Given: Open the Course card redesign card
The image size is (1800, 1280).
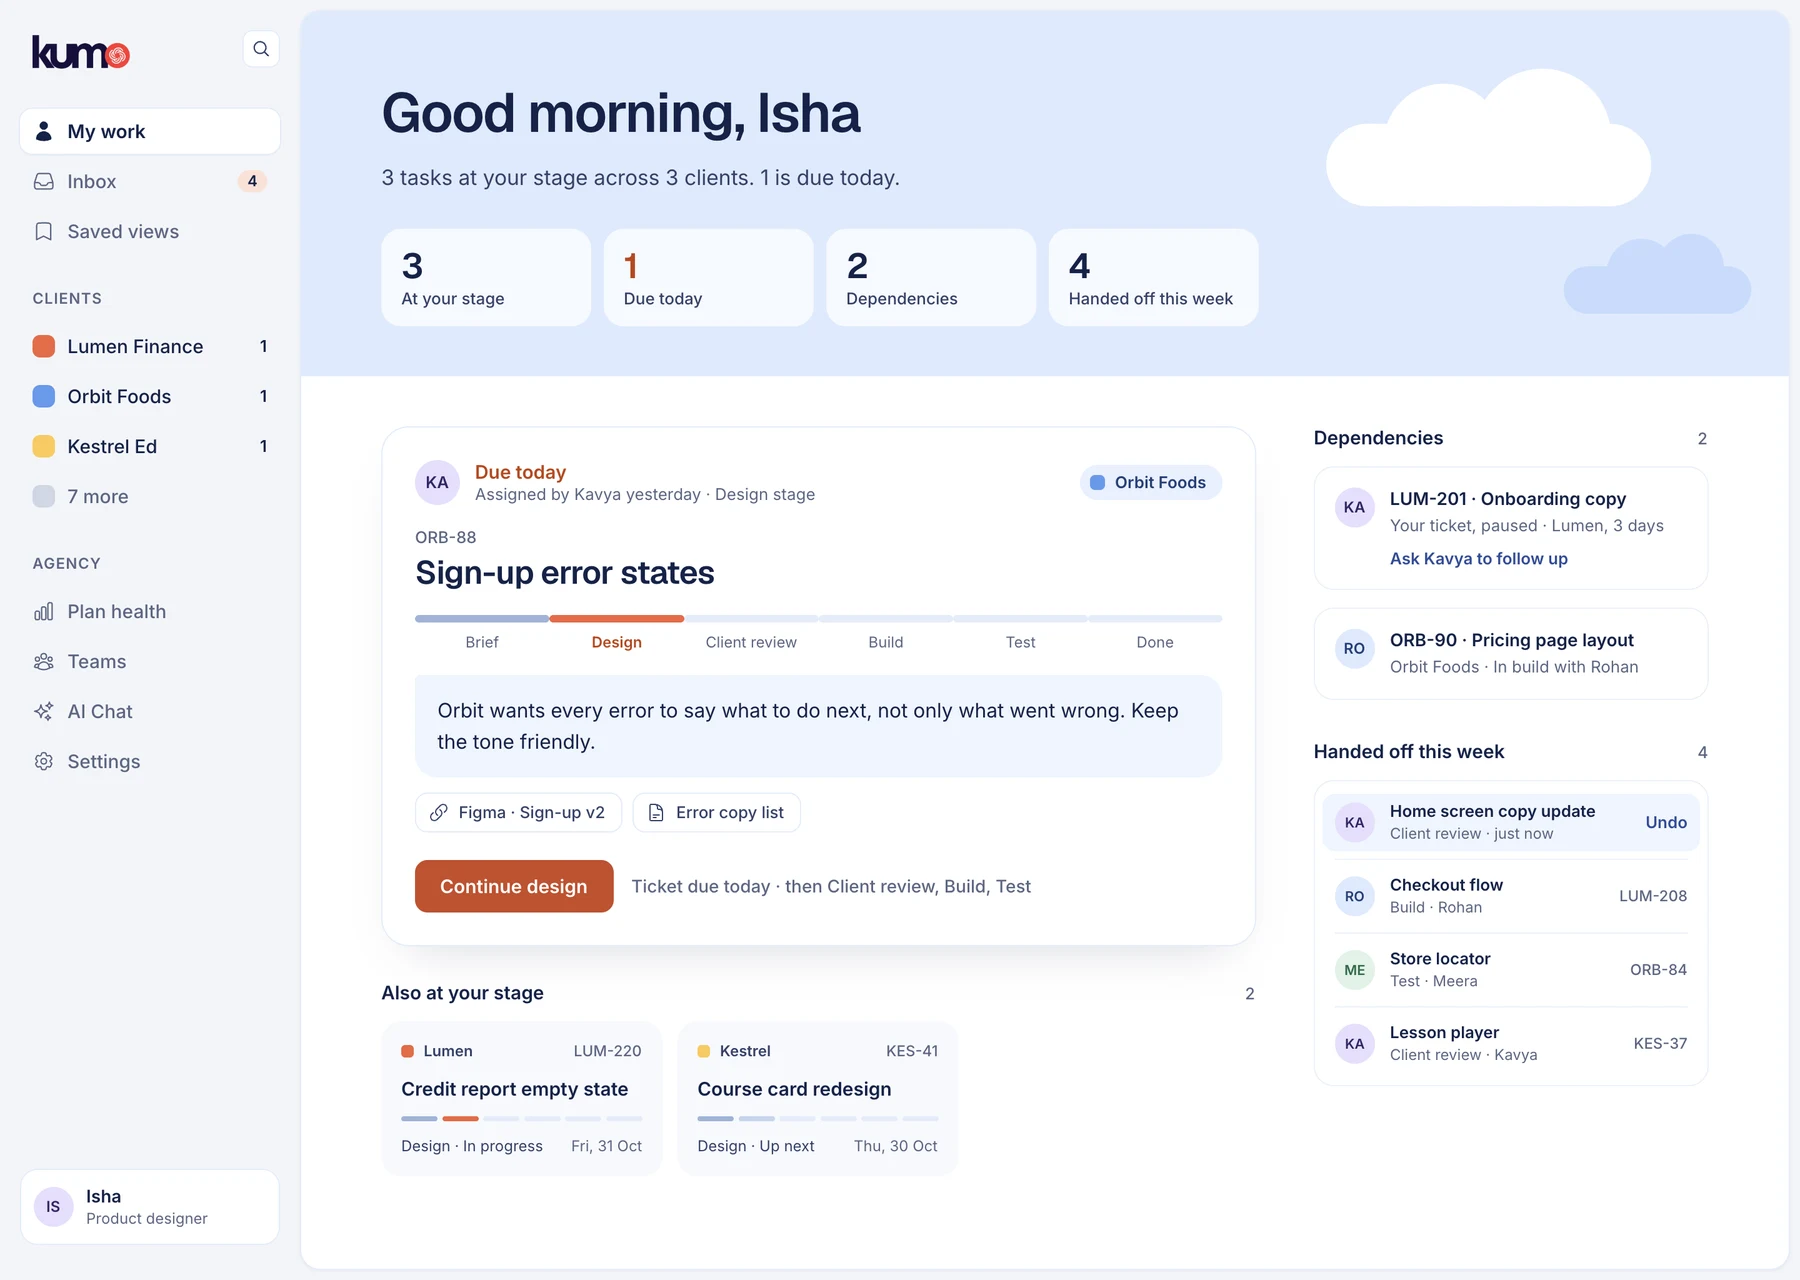Looking at the screenshot, I should click(x=818, y=1098).
